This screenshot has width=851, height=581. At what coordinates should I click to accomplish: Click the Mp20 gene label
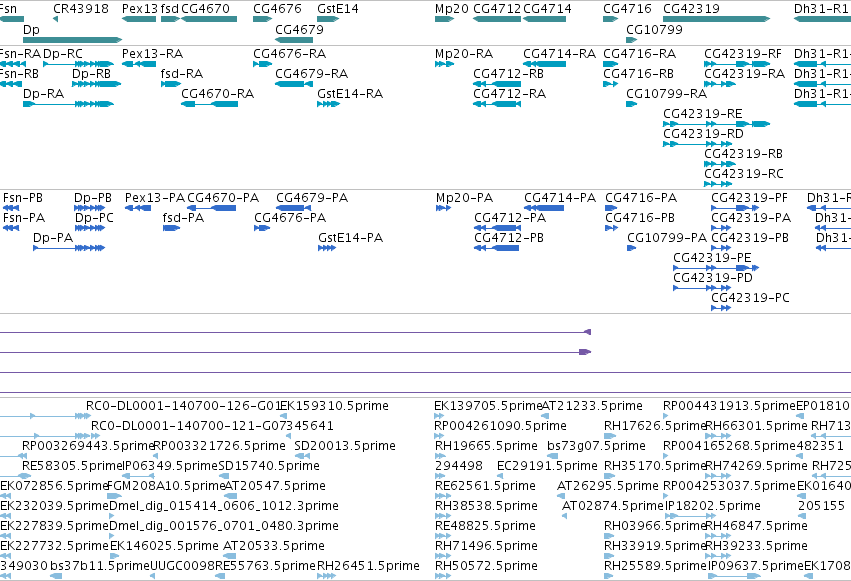pyautogui.click(x=452, y=9)
